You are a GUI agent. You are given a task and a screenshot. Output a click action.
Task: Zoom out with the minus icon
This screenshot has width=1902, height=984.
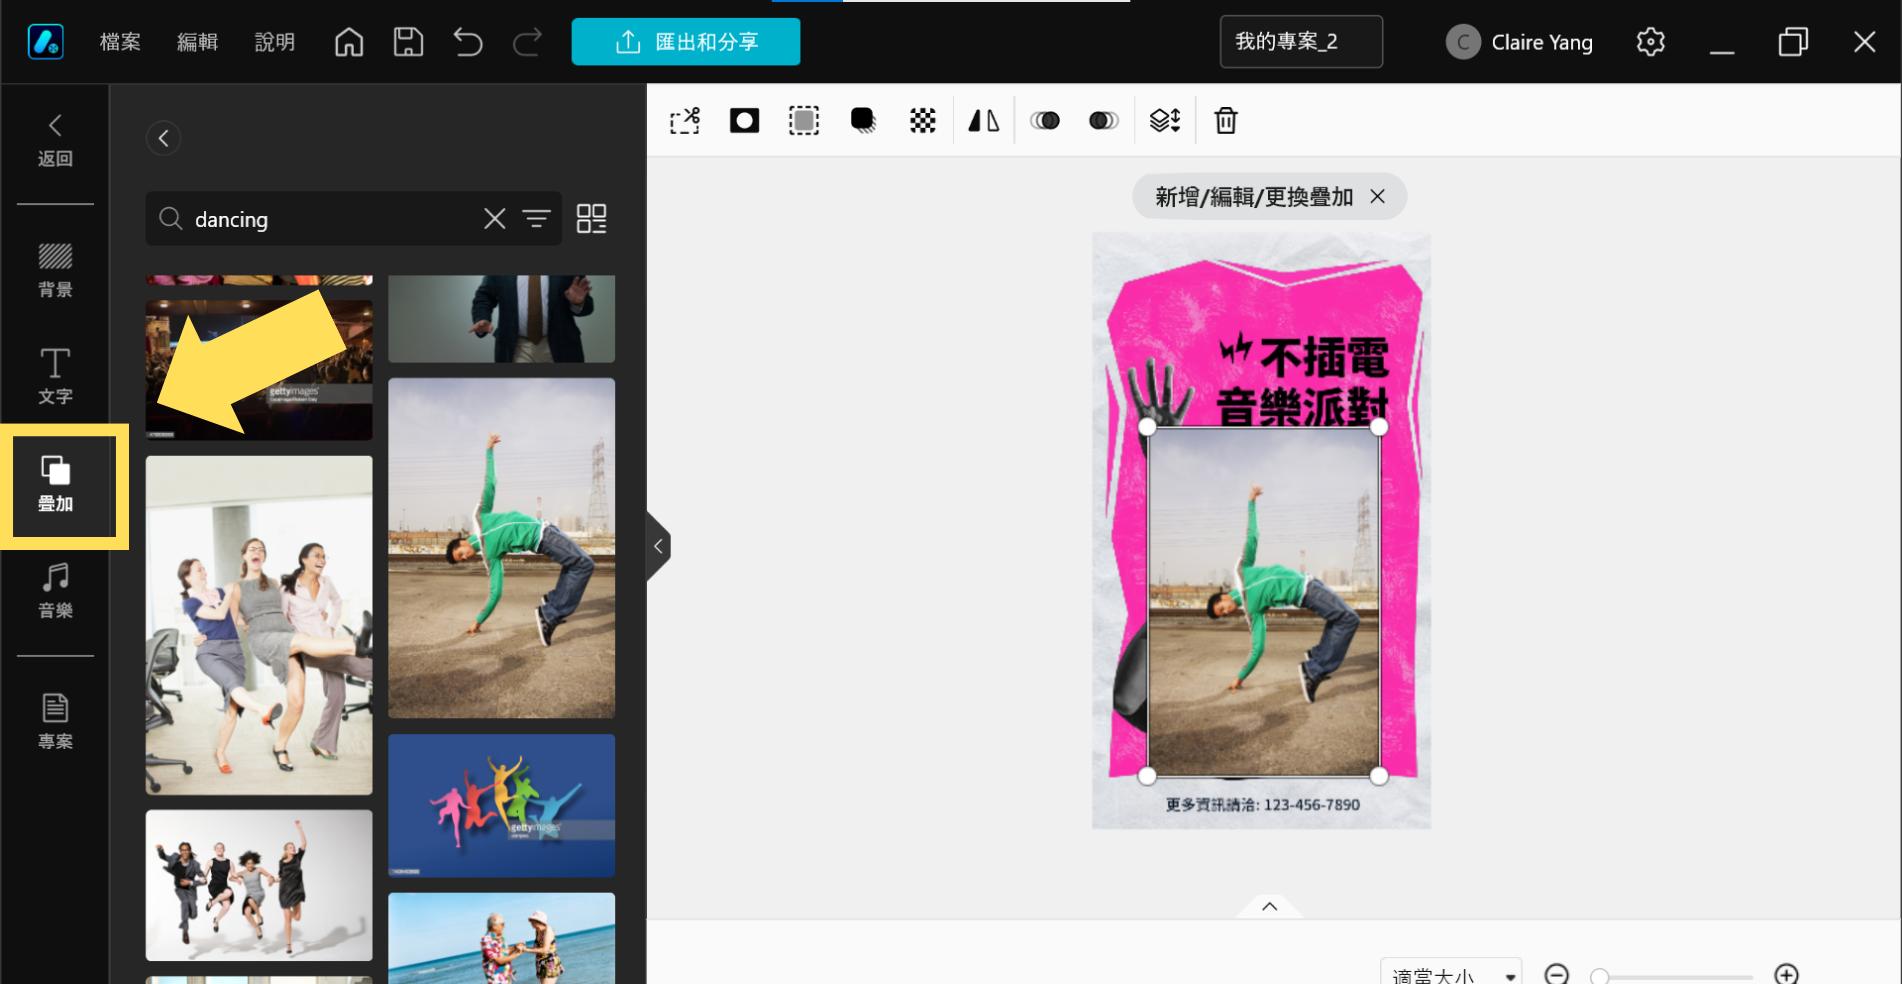tap(1557, 974)
